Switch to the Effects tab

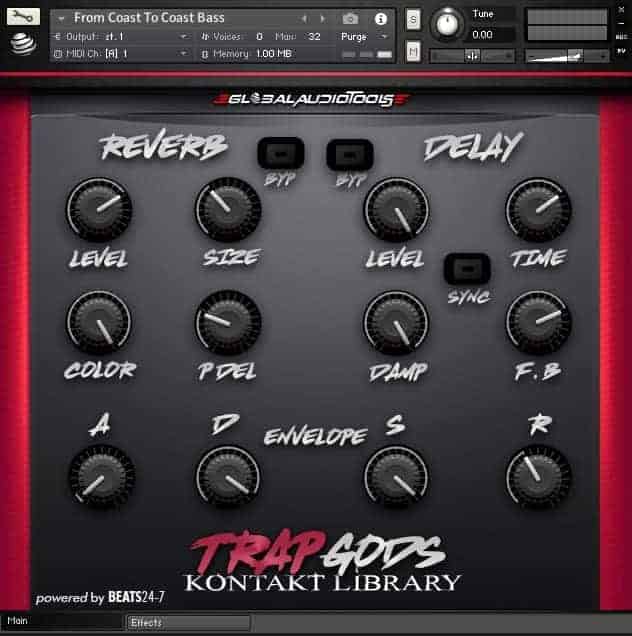[189, 622]
